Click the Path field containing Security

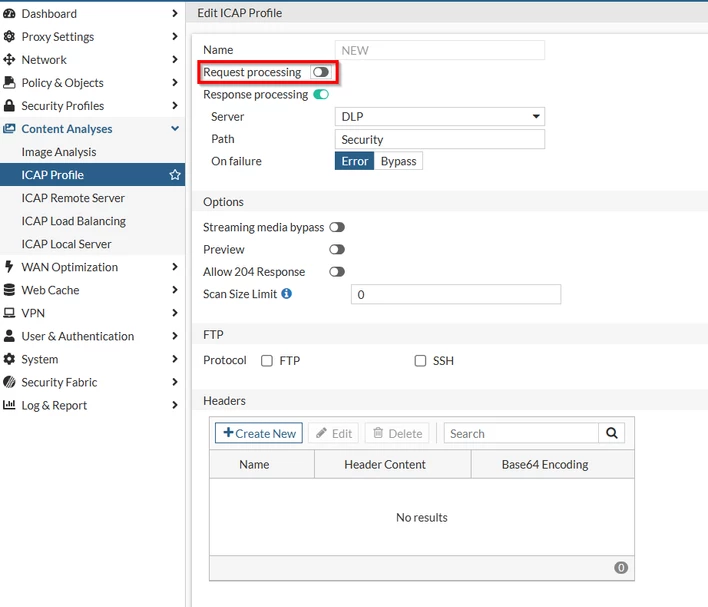coord(440,139)
